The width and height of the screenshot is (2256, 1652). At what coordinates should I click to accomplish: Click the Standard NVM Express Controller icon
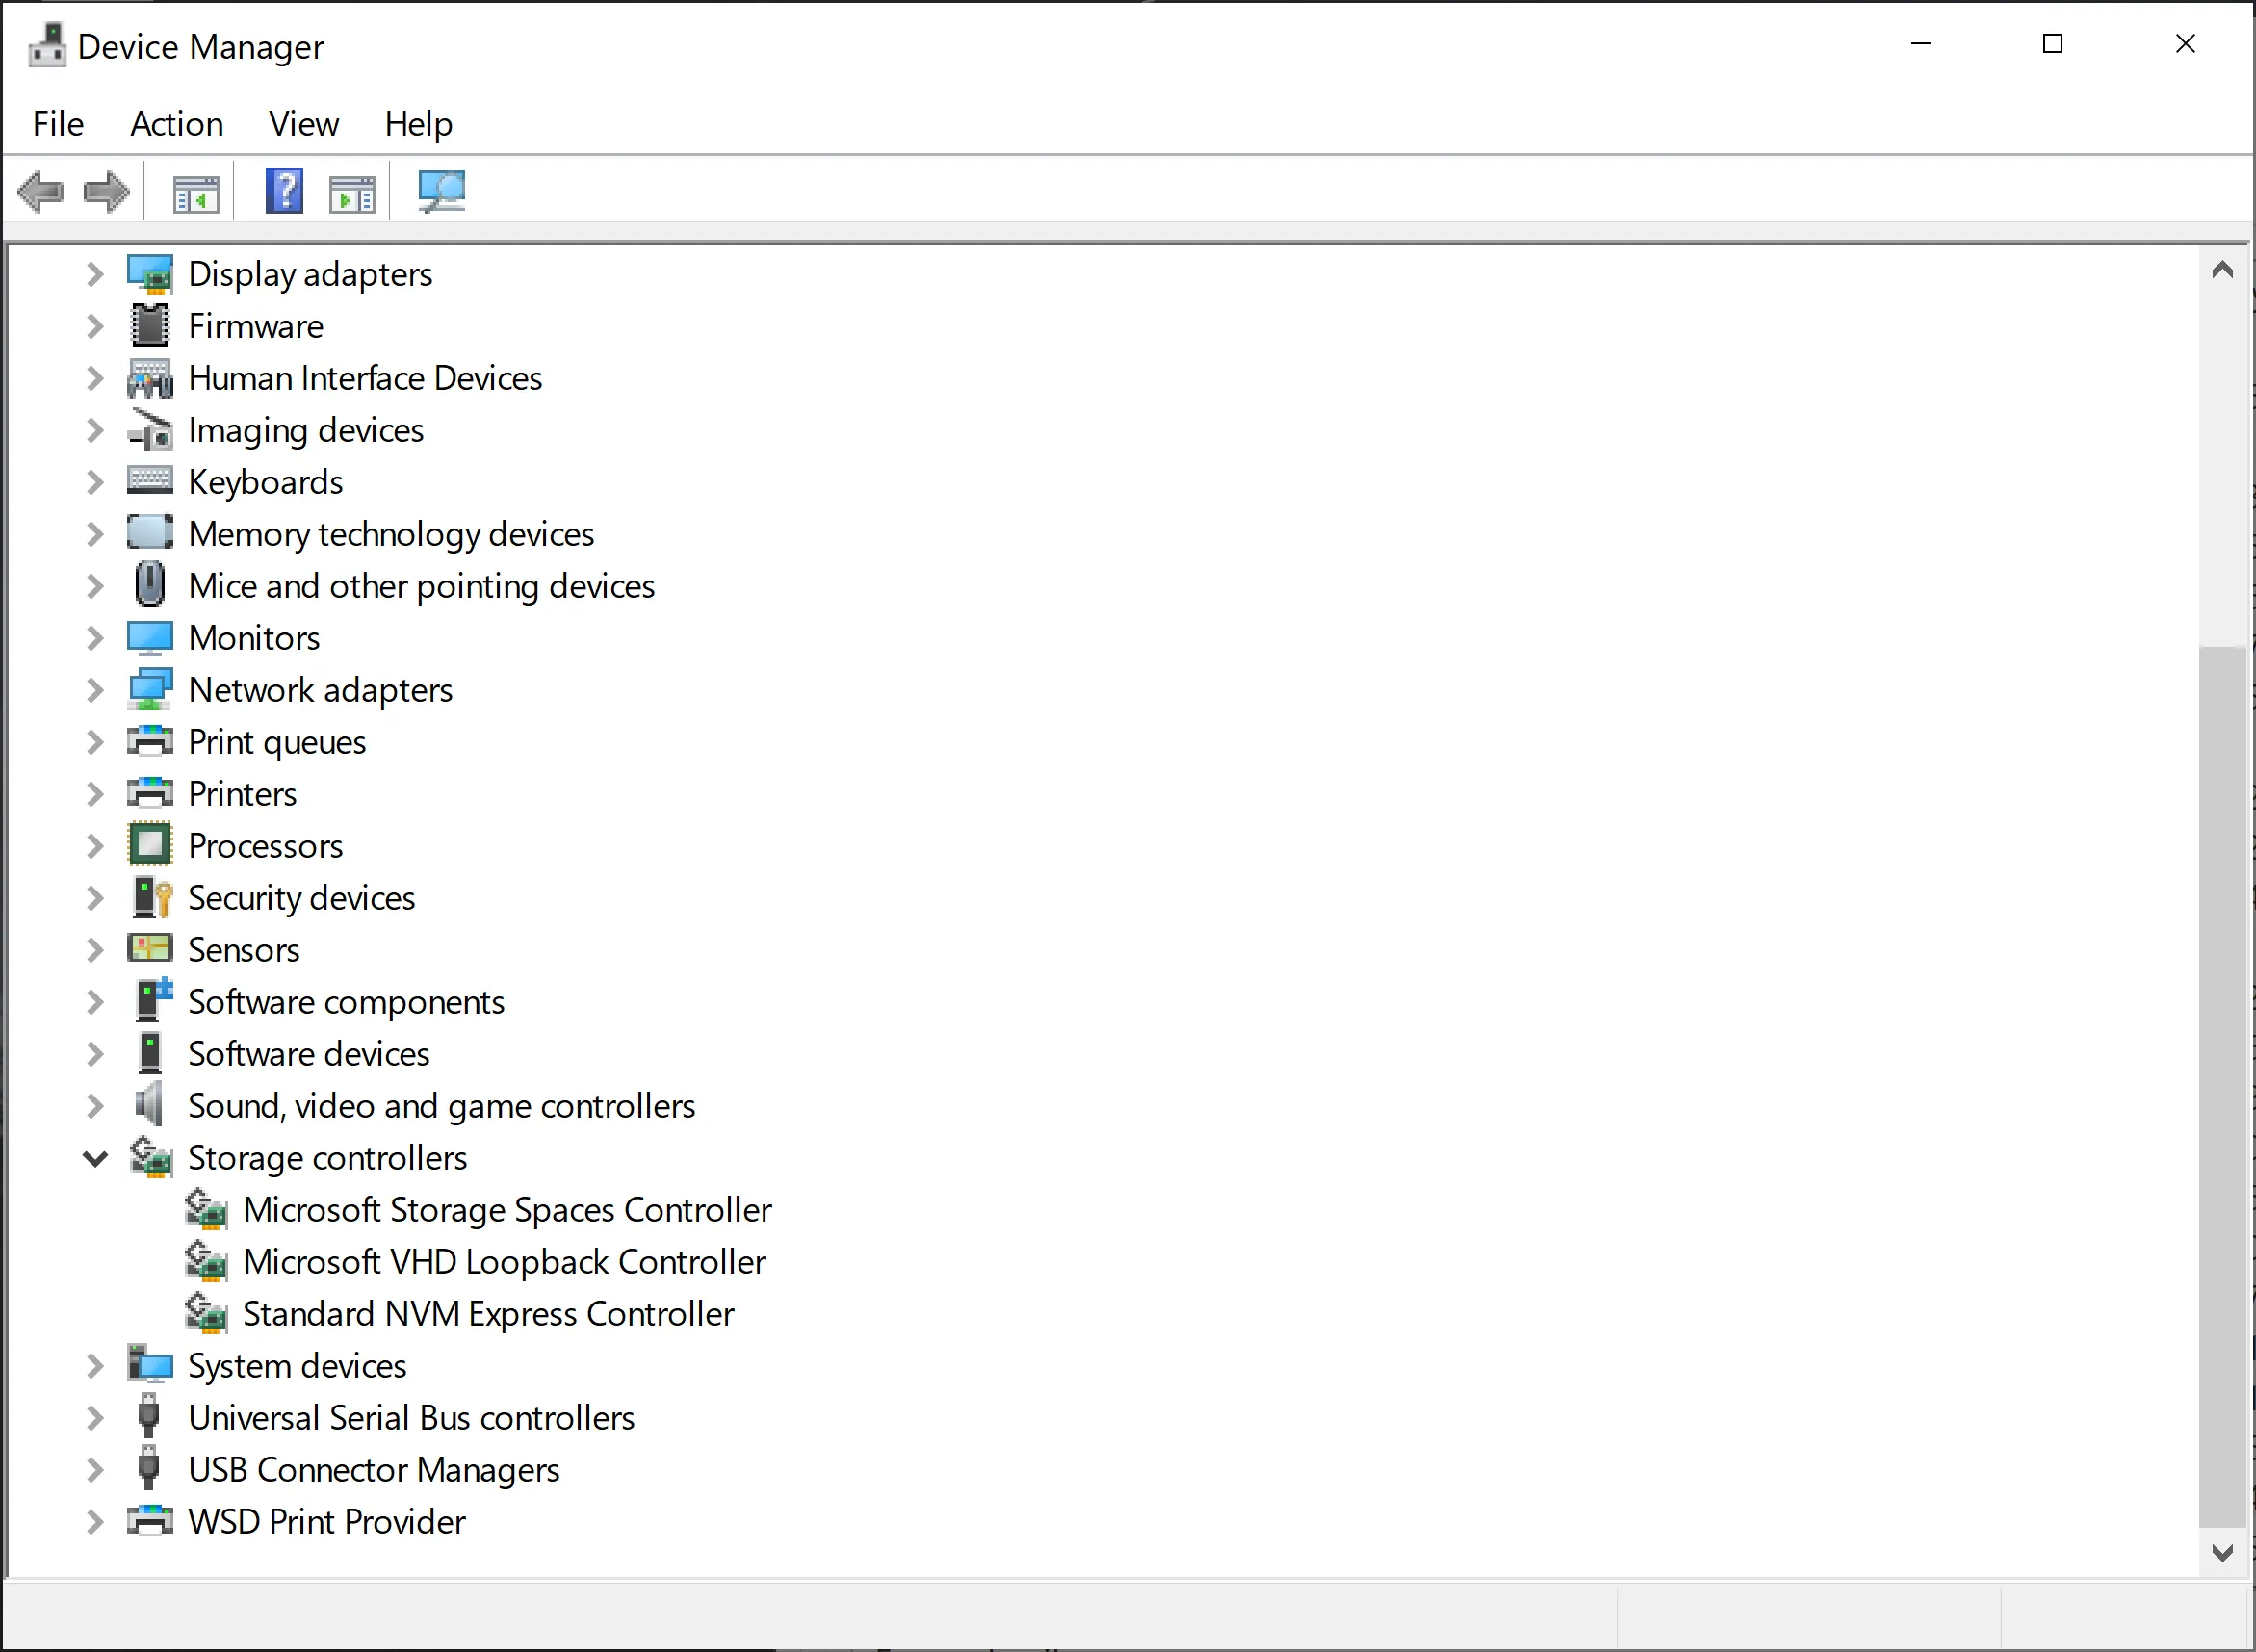(207, 1313)
